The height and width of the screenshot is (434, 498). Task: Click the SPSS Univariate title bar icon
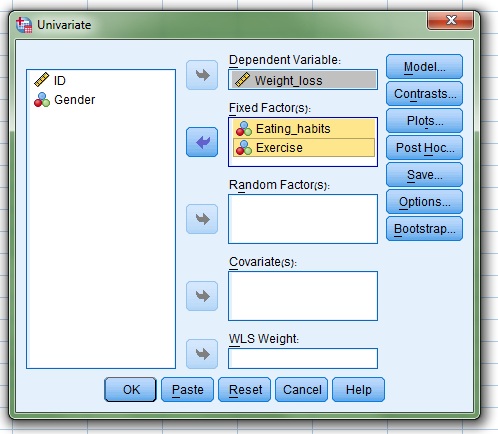click(x=24, y=25)
